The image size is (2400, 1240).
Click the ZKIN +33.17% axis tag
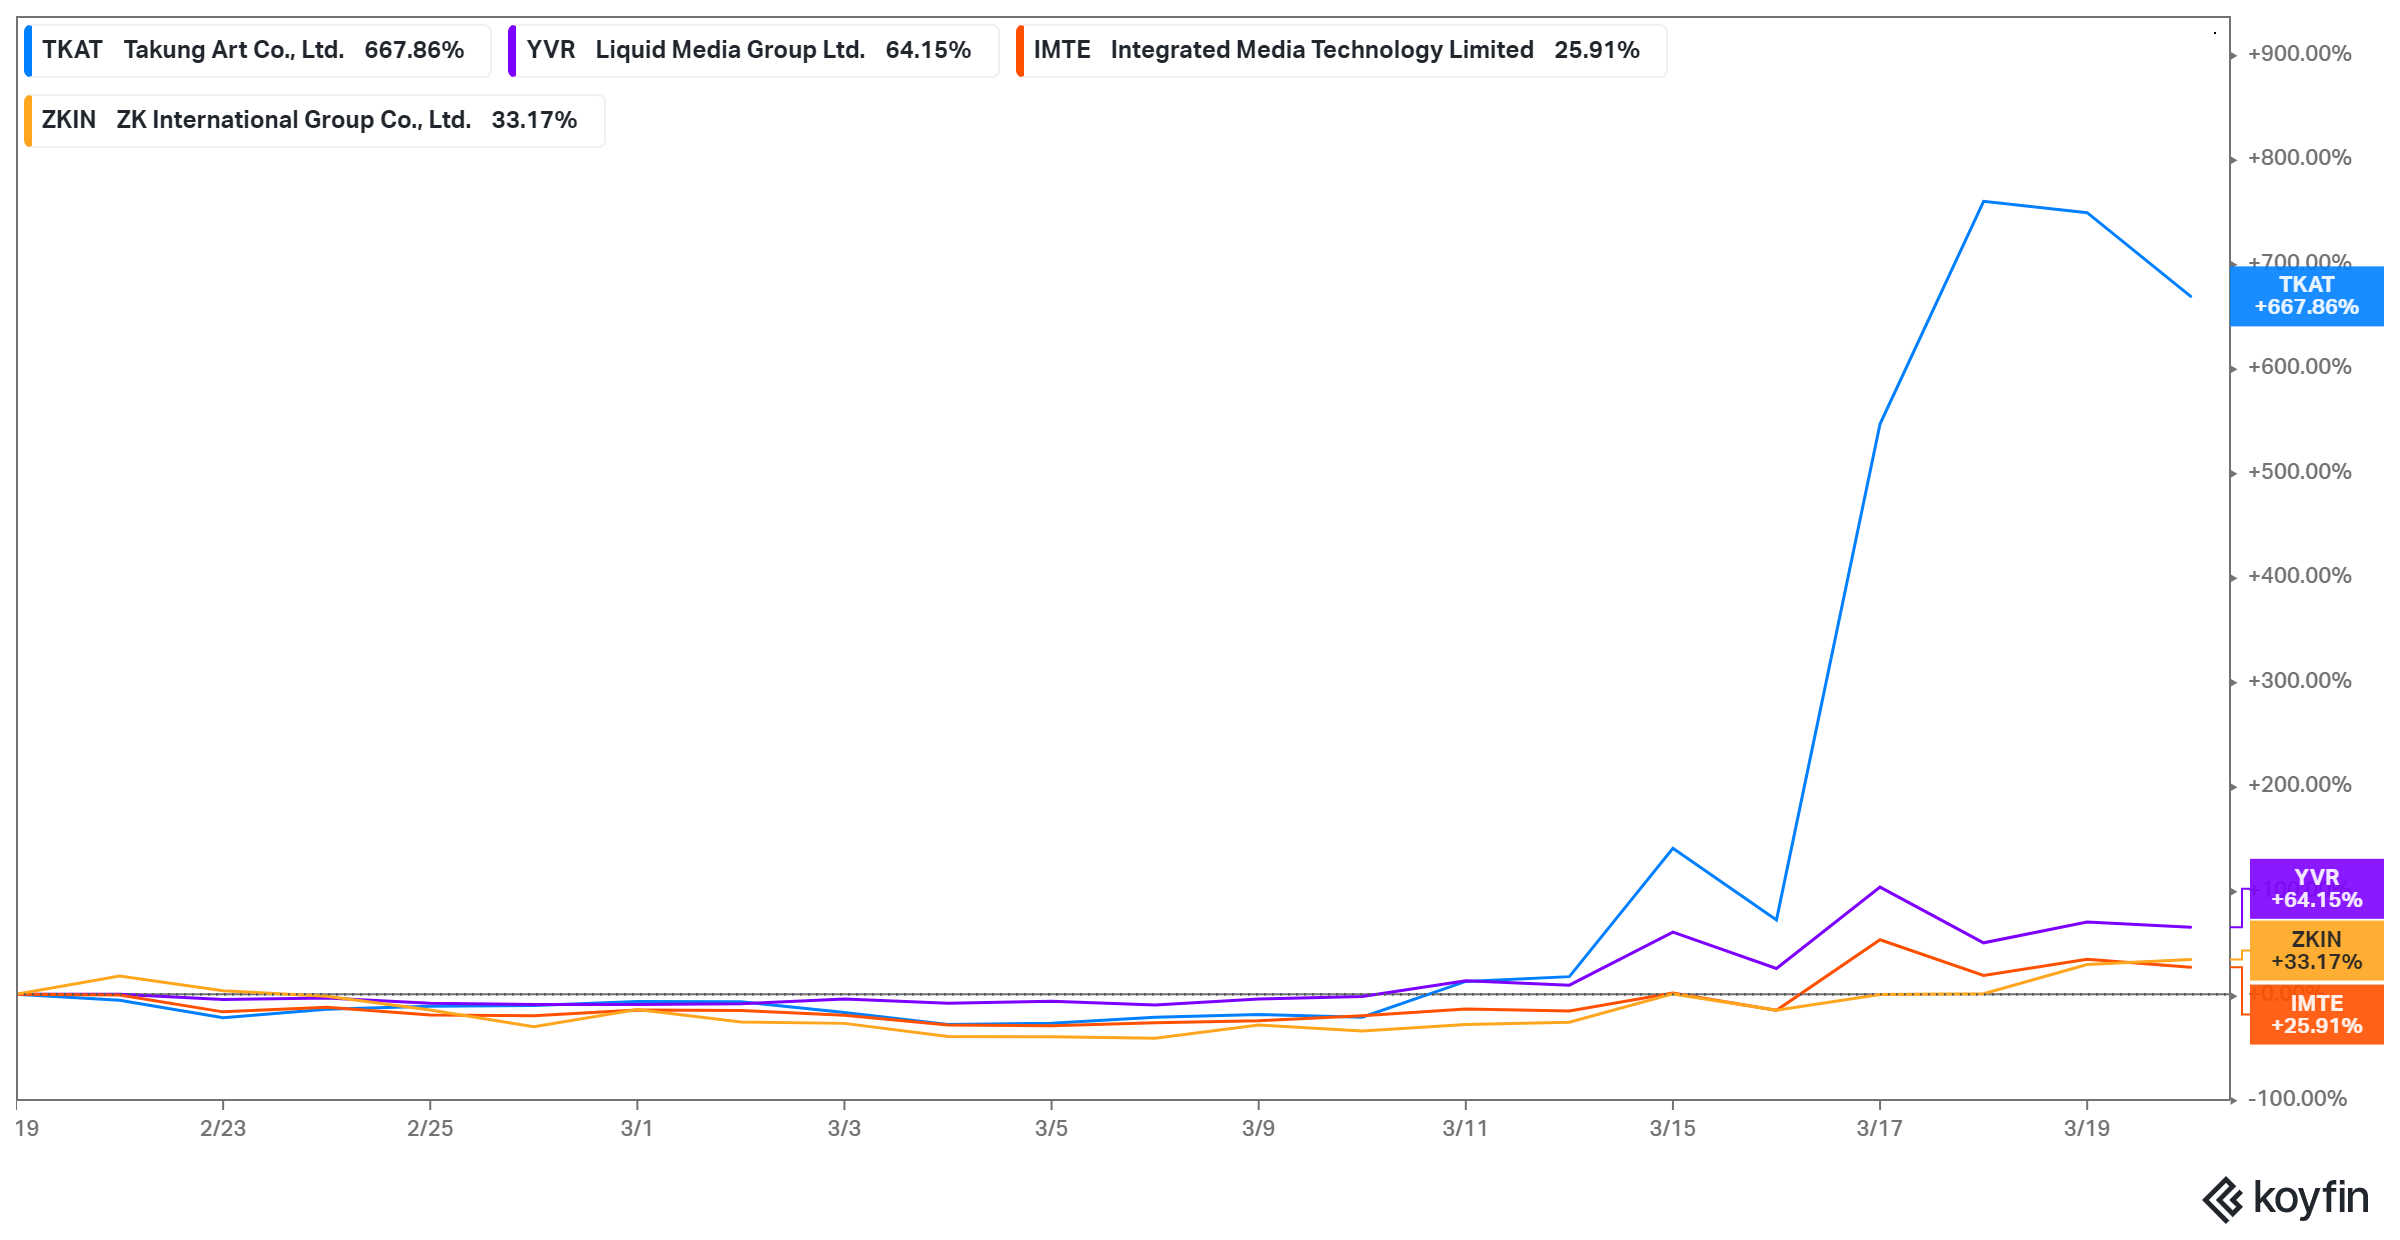click(2316, 951)
